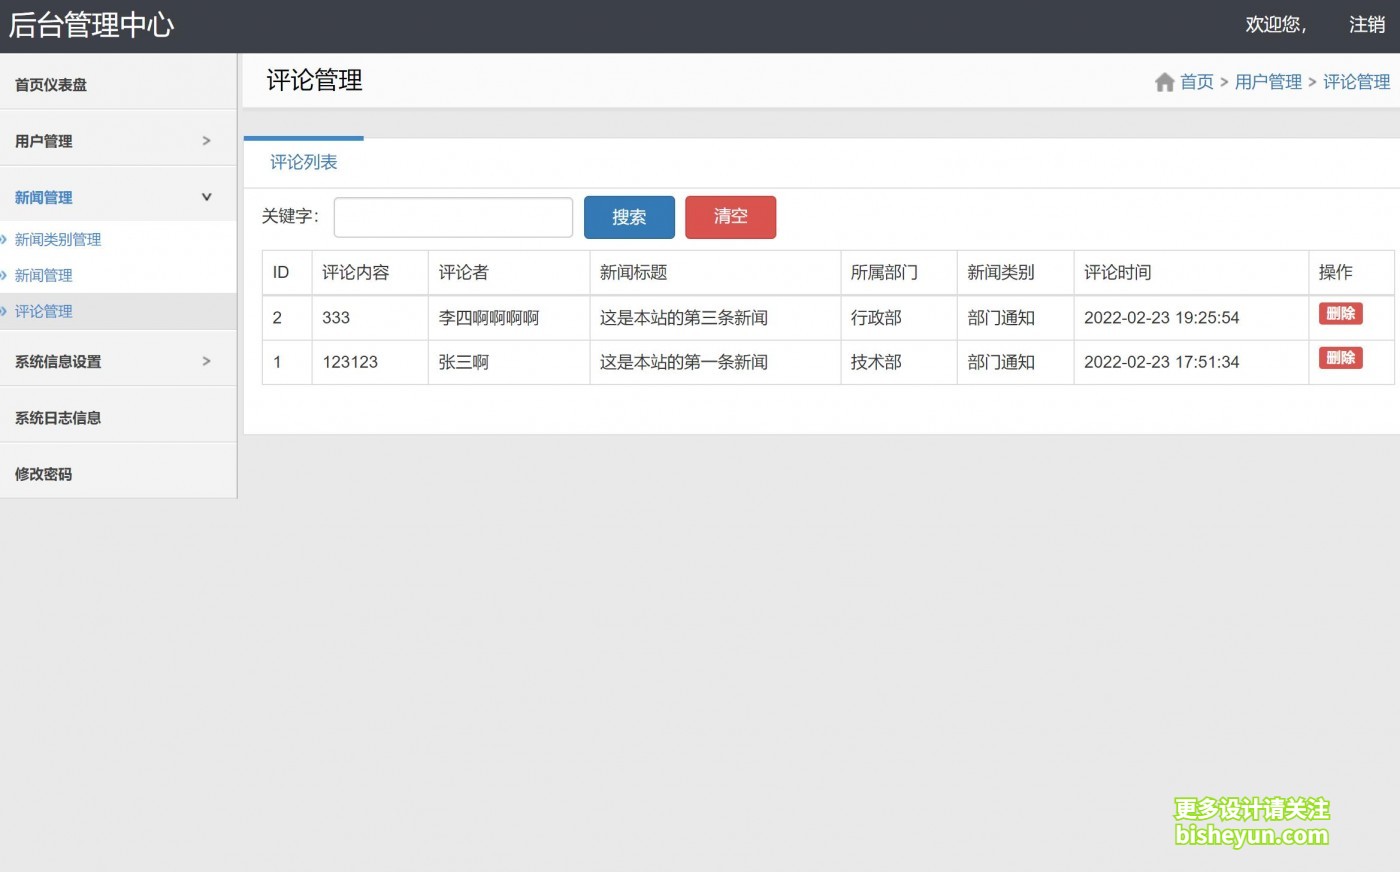The height and width of the screenshot is (872, 1400).
Task: Click the 删除 button for comment ID 2
Action: point(1340,313)
